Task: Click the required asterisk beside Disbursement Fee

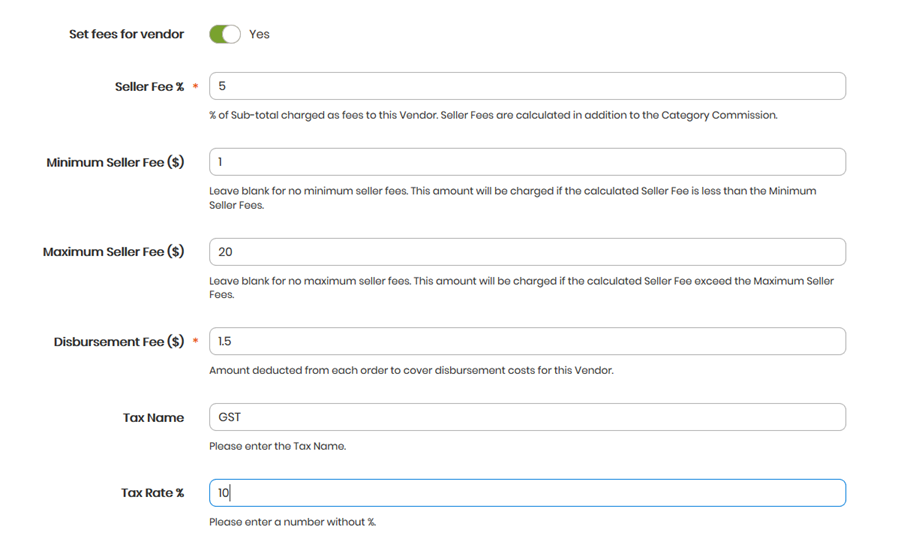Action: (x=196, y=341)
